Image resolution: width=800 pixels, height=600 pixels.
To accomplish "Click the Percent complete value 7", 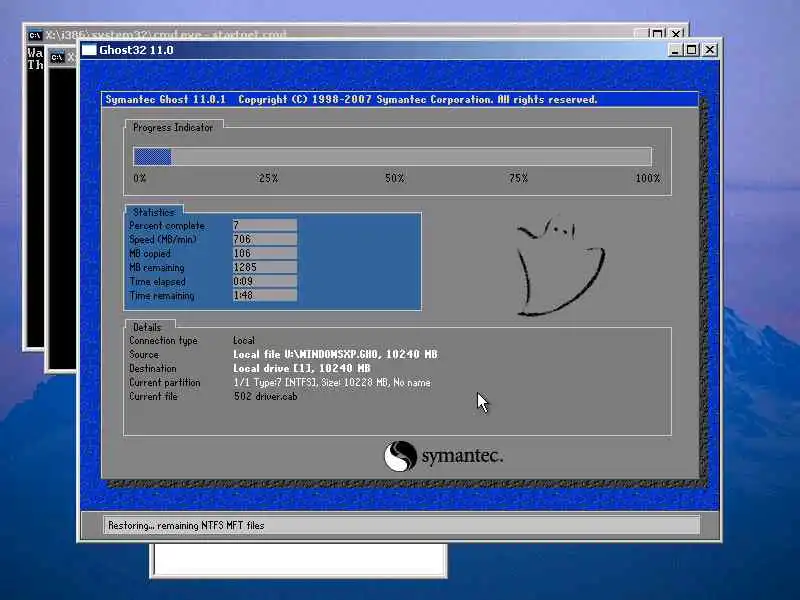I will click(265, 225).
